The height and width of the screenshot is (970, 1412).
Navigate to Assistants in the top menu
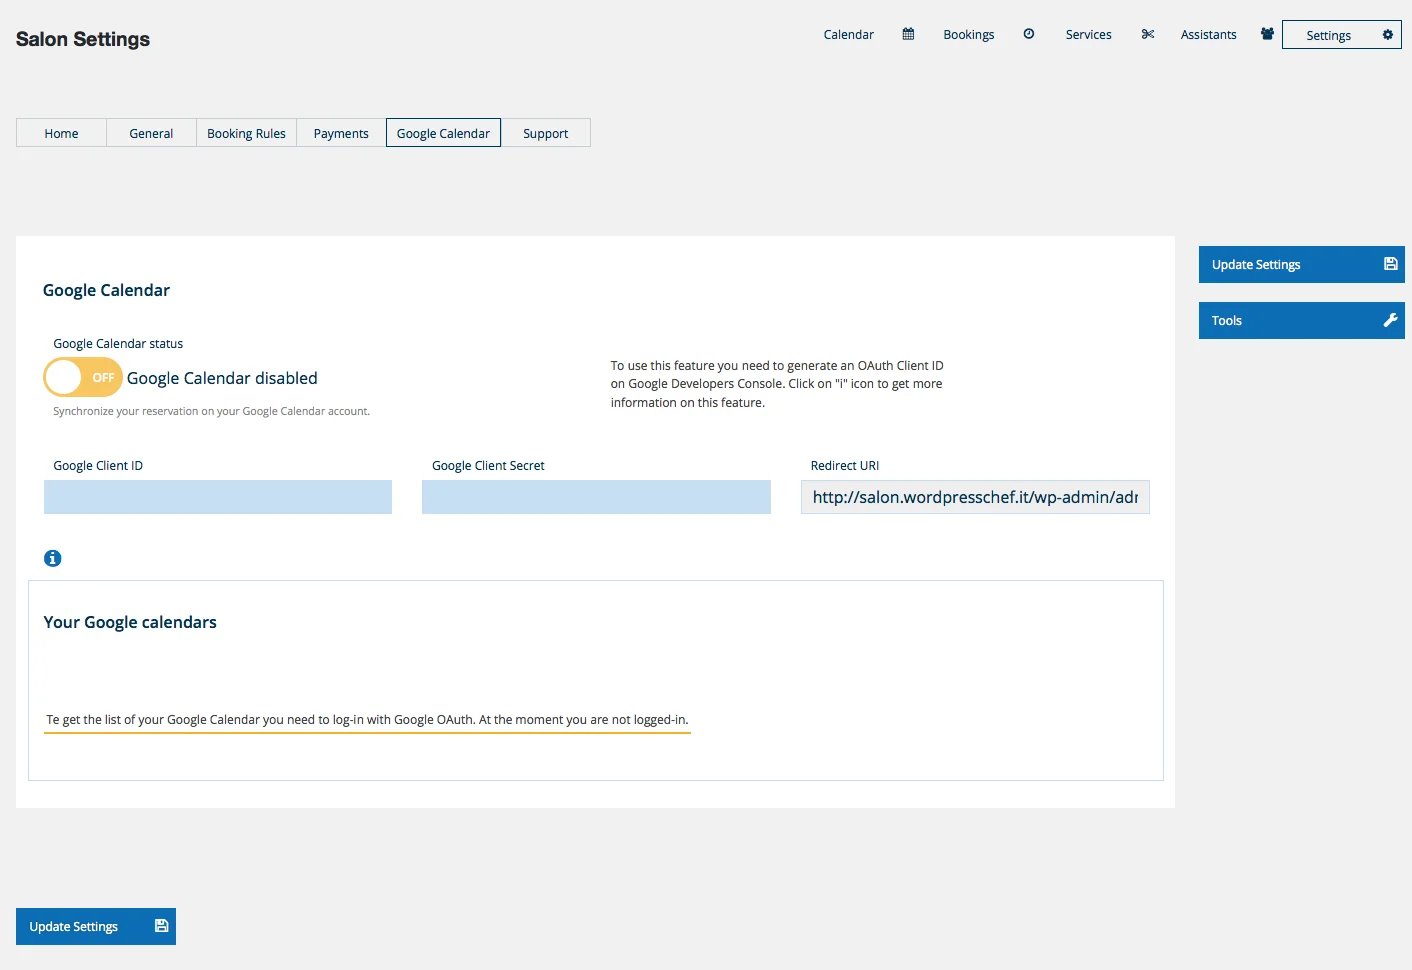pos(1208,34)
